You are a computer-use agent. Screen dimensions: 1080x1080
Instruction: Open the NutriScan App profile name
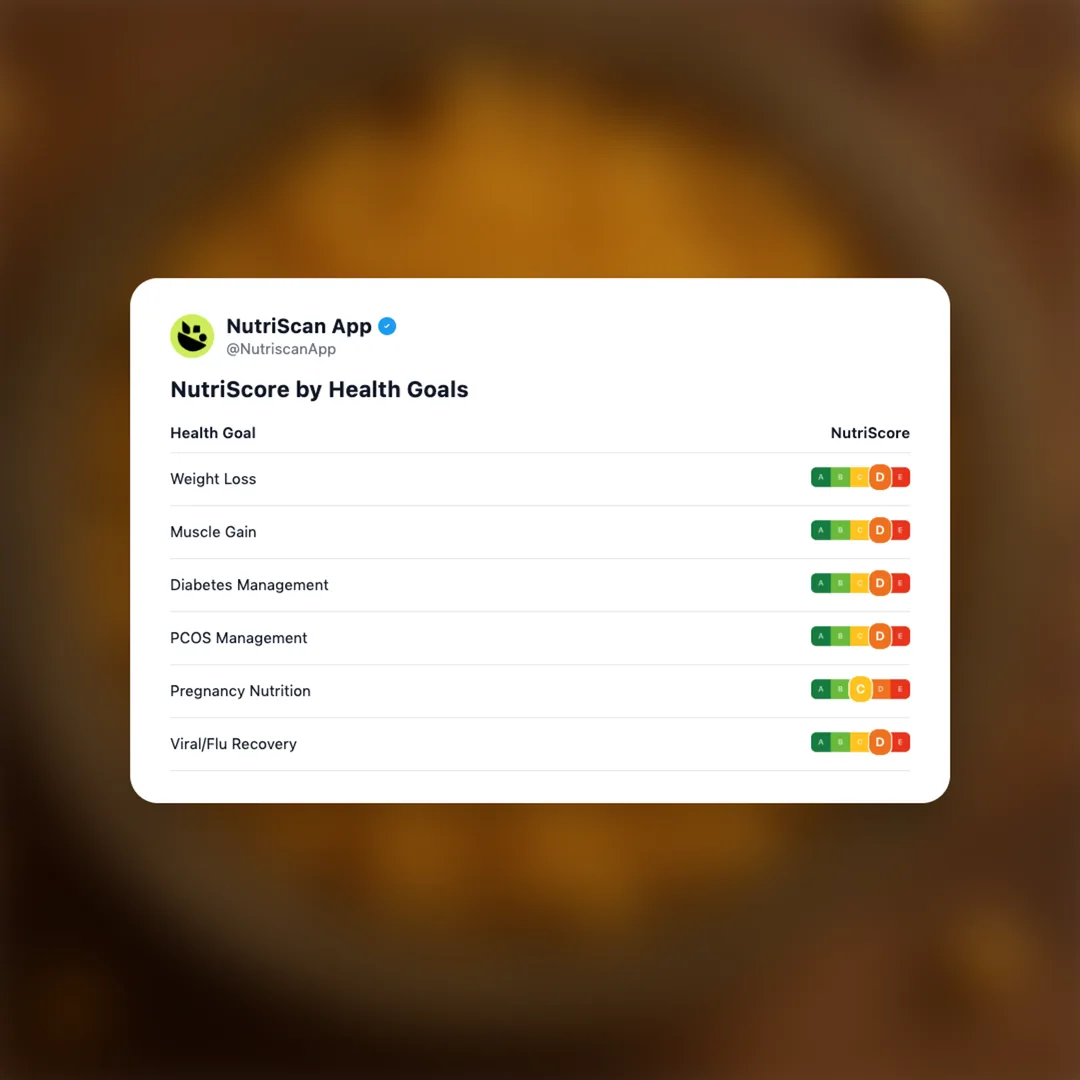299,326
